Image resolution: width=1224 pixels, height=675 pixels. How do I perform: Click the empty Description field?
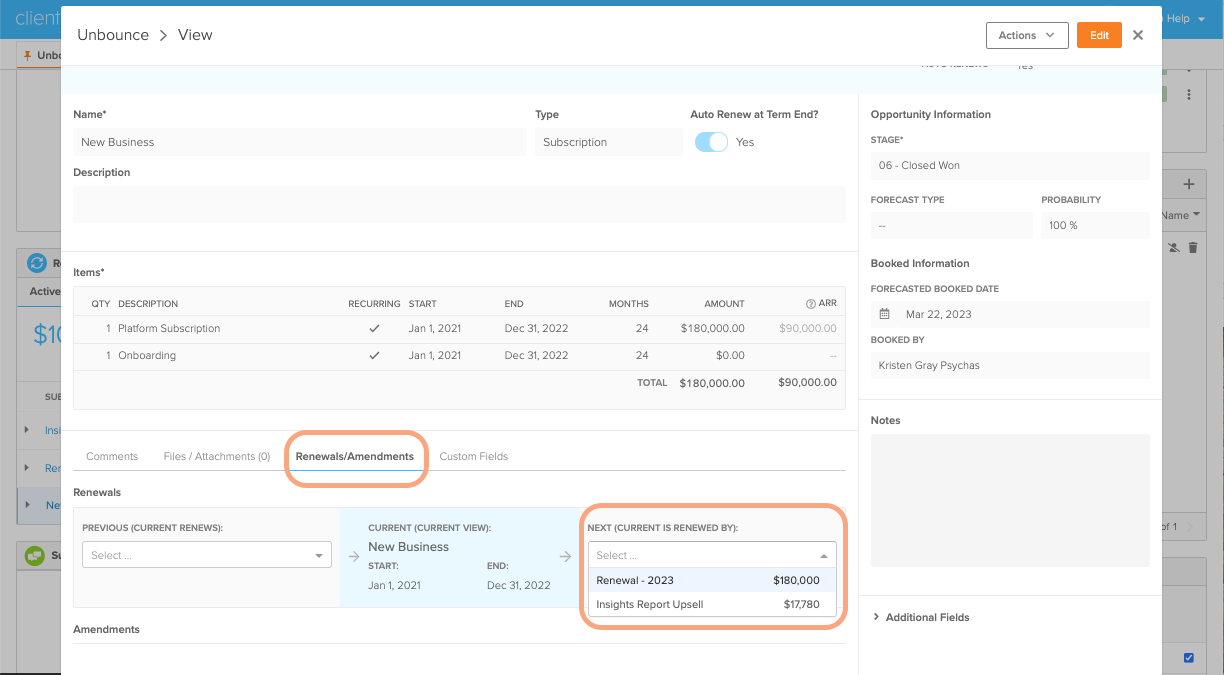point(460,204)
